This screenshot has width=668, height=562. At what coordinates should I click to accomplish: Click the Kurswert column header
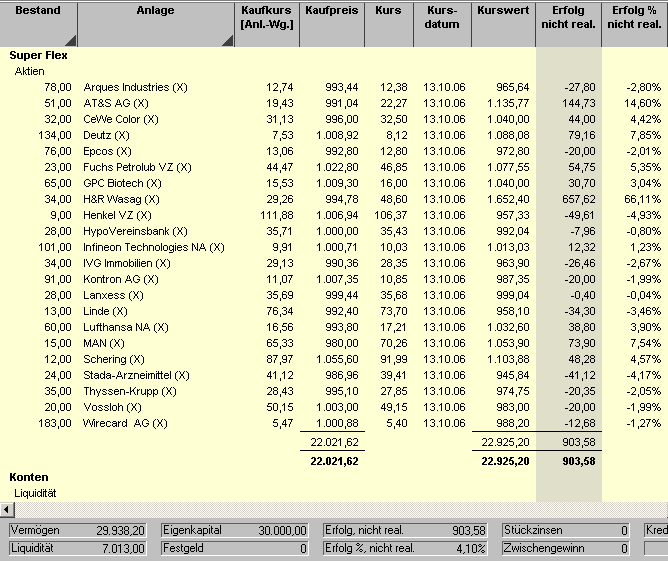pos(503,24)
